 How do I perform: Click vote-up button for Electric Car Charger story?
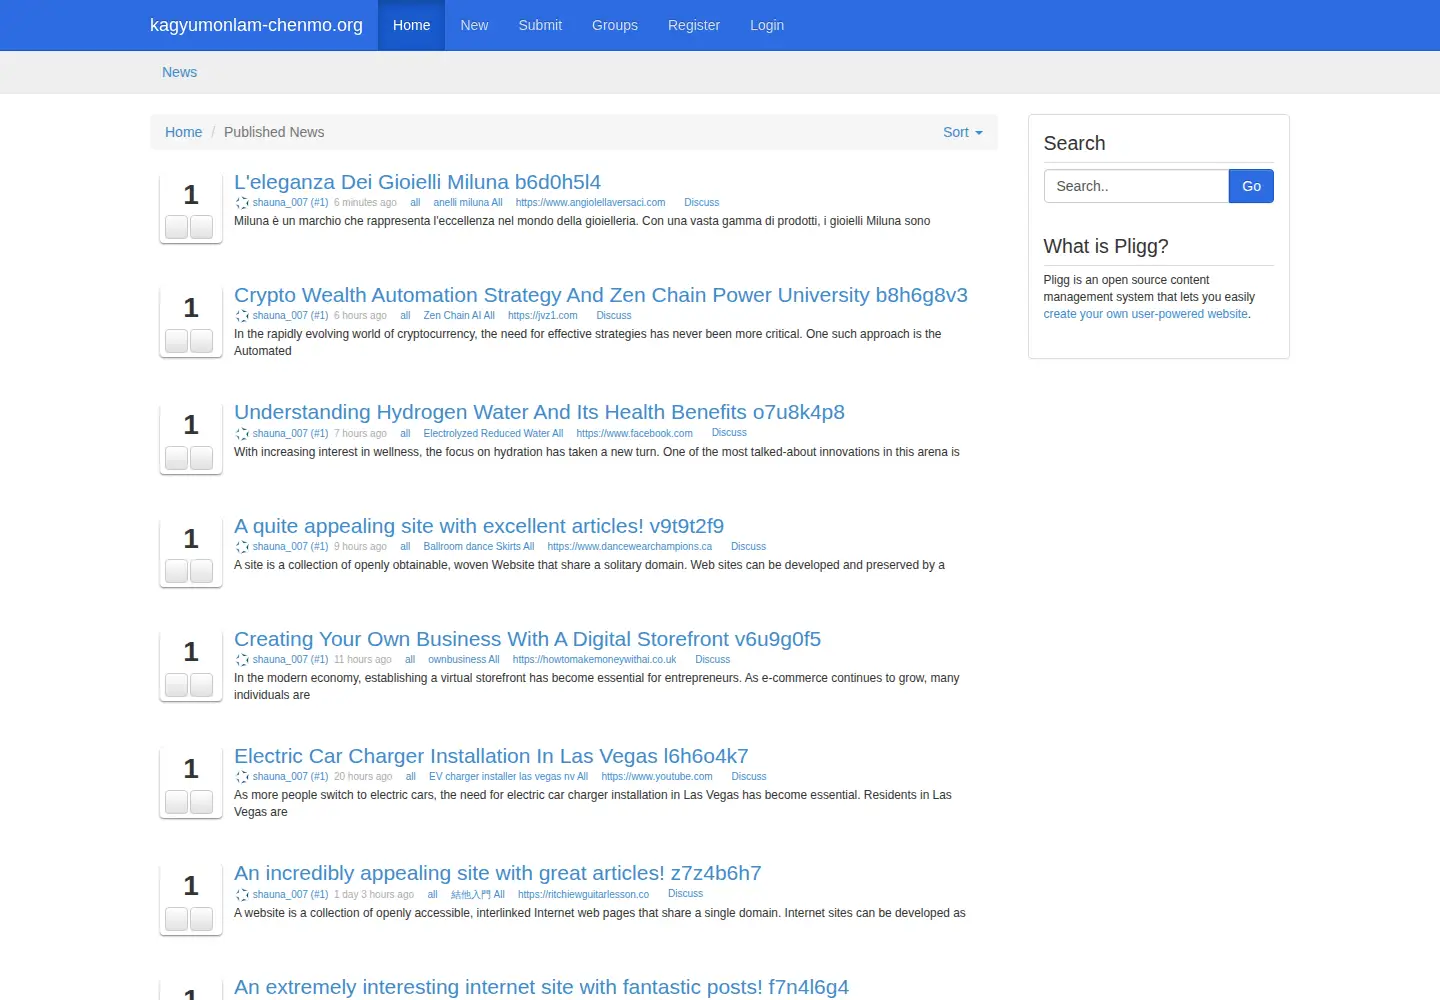click(177, 802)
